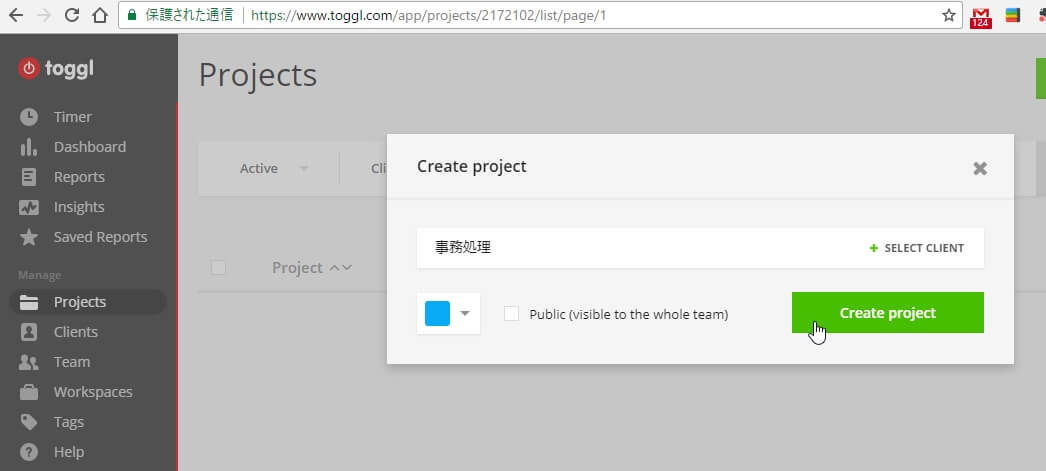This screenshot has height=471, width=1046.
Task: Open Dashboard via bar chart icon
Action: pyautogui.click(x=29, y=147)
